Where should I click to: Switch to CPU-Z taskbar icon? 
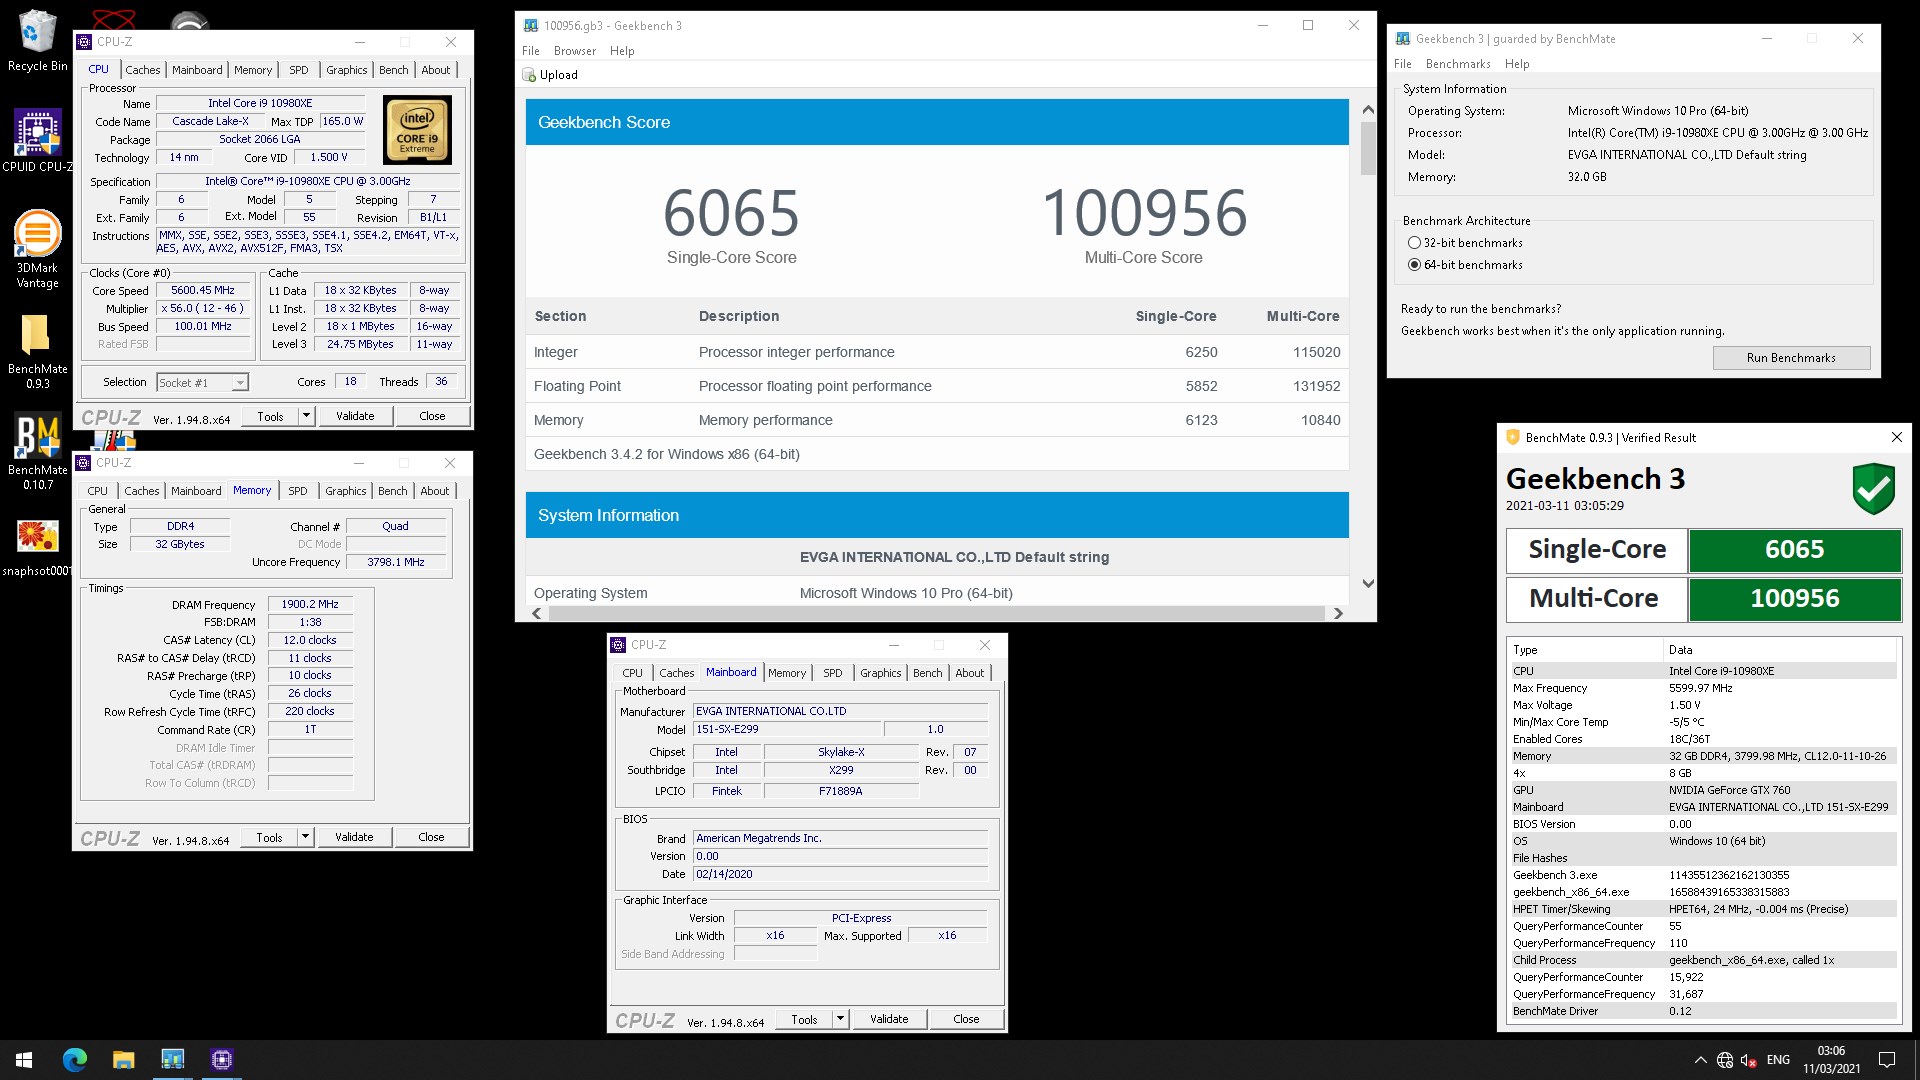(x=222, y=1059)
